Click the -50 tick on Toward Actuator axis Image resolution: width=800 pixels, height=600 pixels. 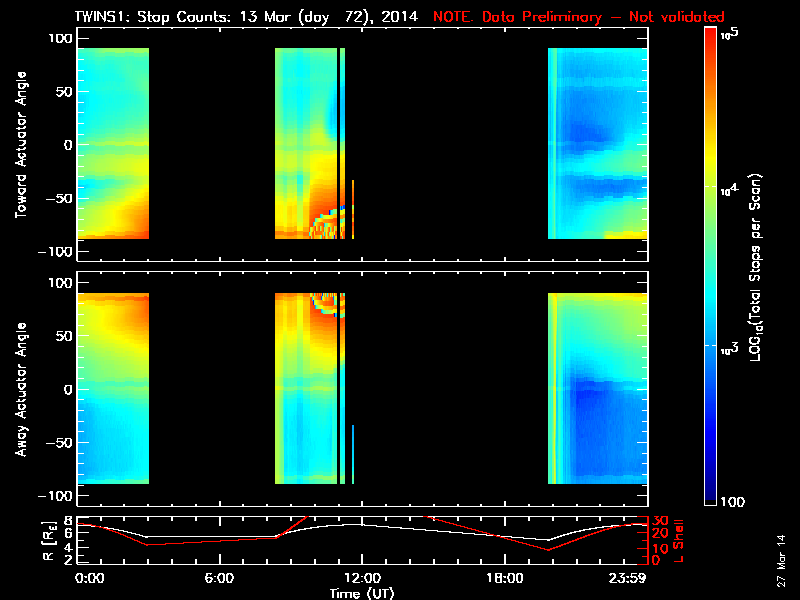coord(58,198)
